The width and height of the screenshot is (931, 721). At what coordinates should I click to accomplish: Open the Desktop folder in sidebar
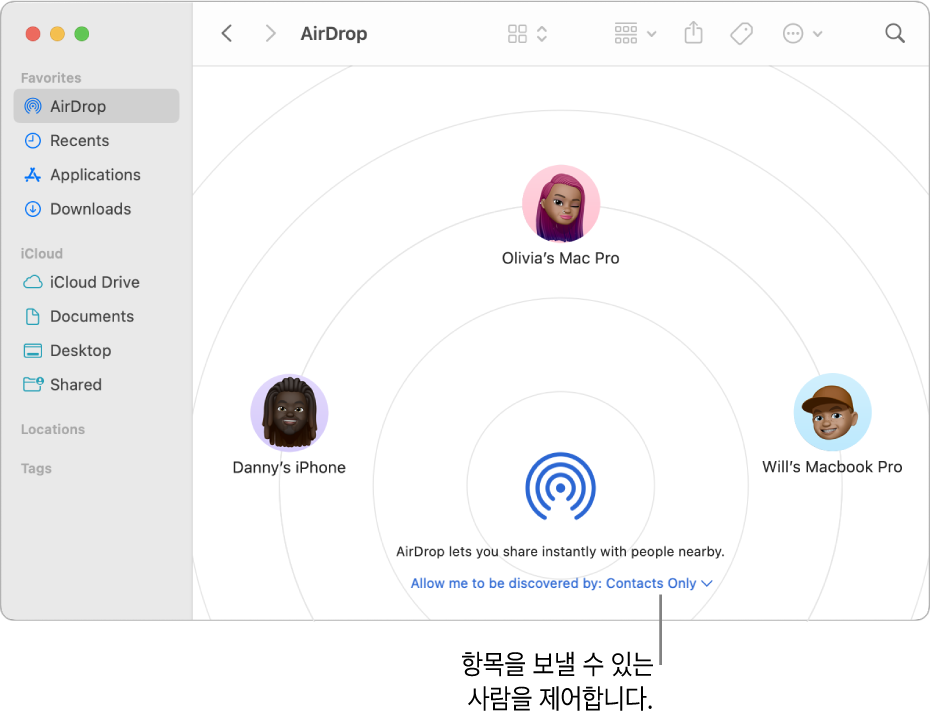pyautogui.click(x=80, y=350)
